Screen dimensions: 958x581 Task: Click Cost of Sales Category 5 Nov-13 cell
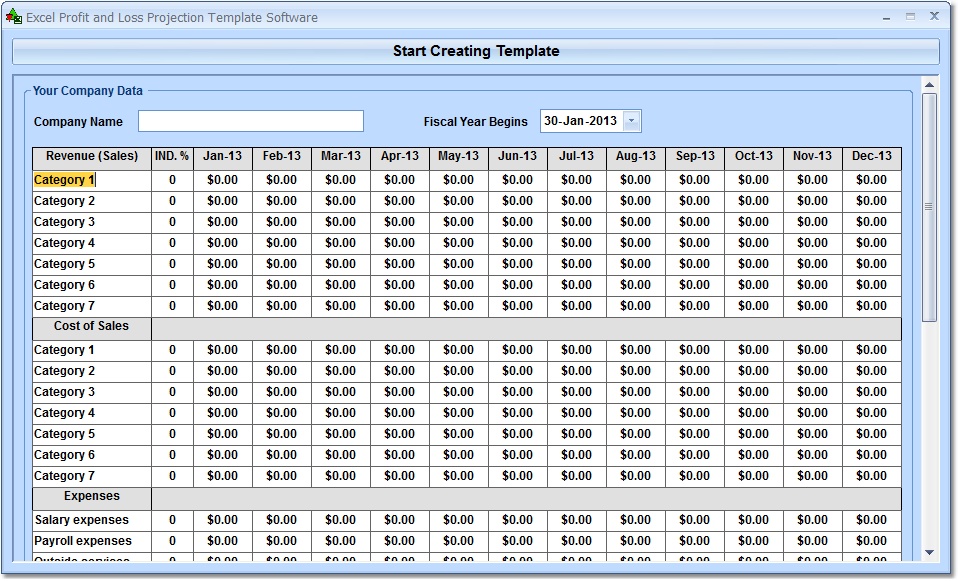813,434
